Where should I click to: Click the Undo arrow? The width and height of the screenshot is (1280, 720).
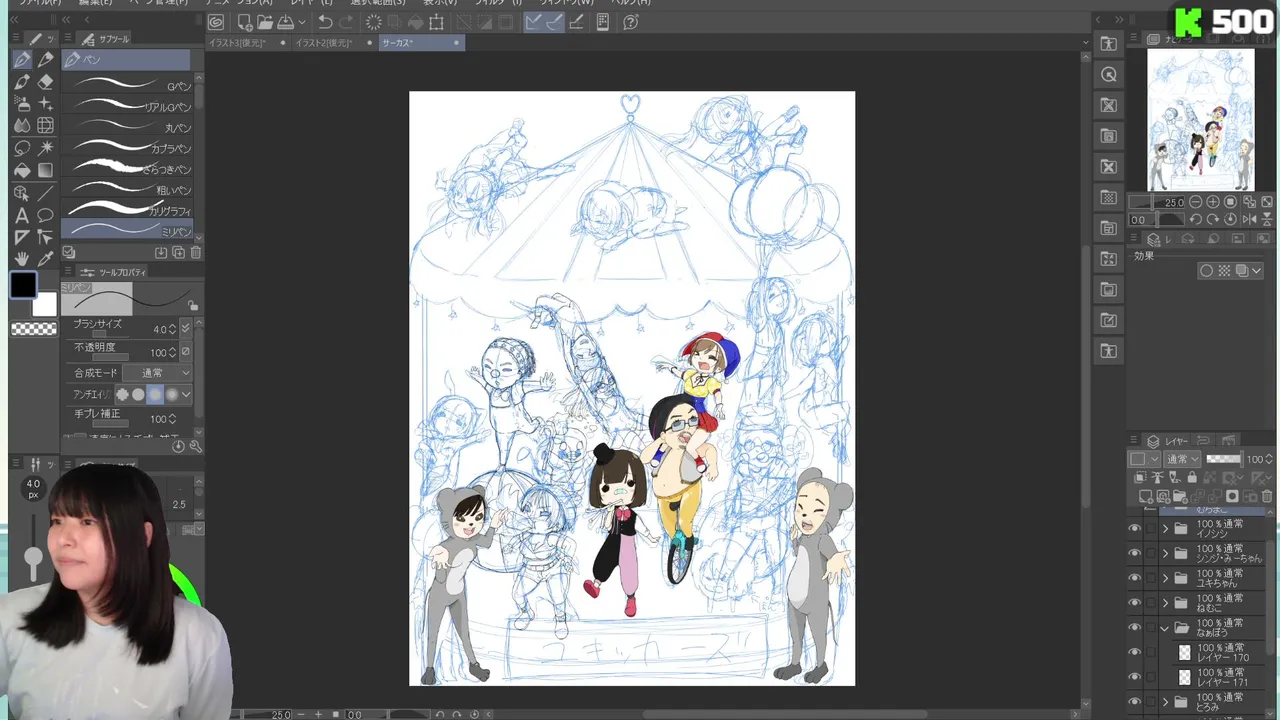click(325, 22)
